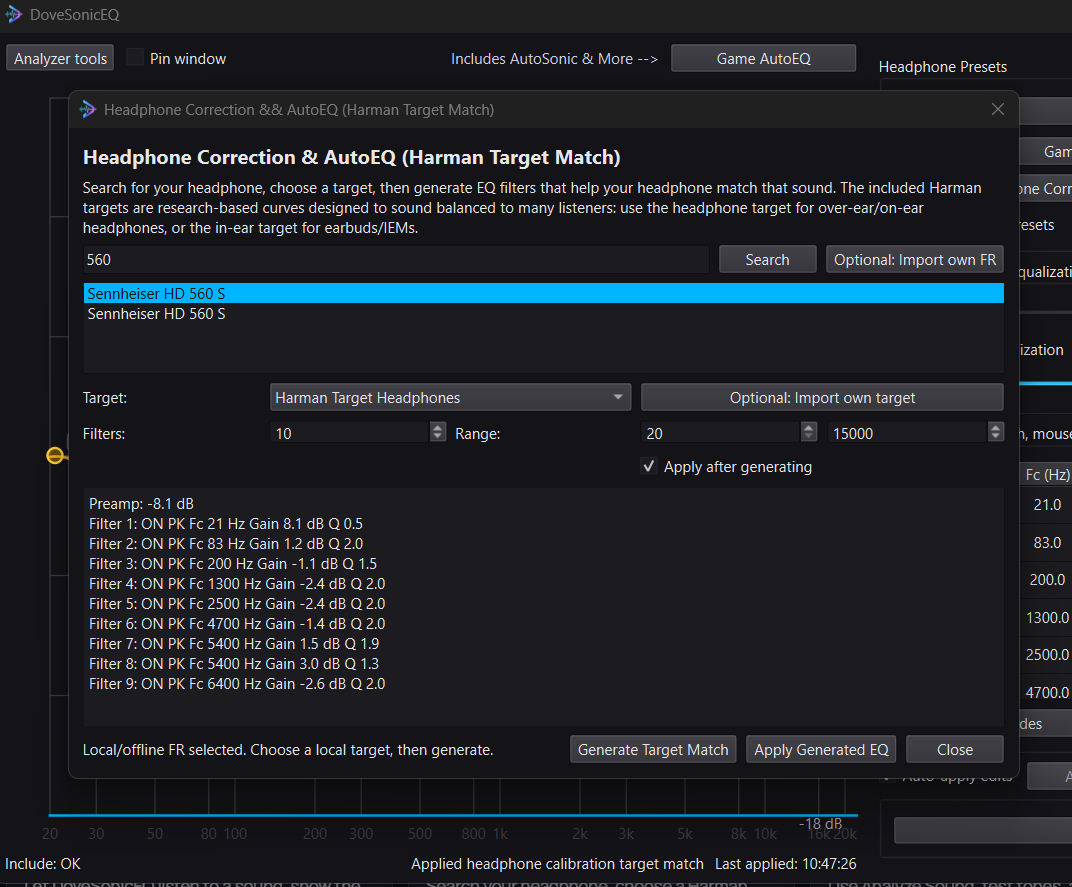Click the Includes AutoSonic & More label

[x=554, y=59]
